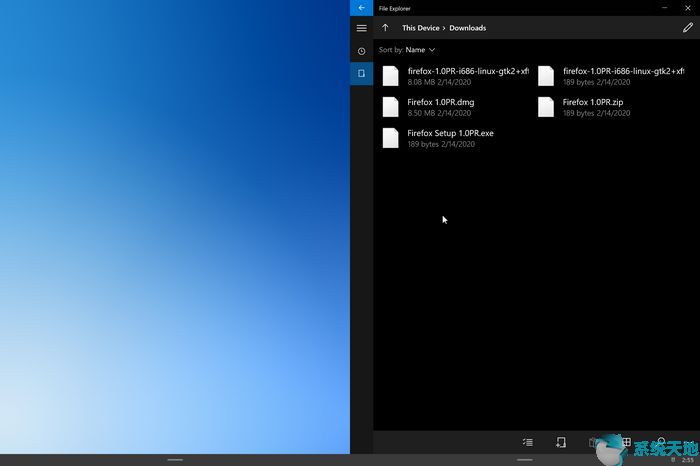The height and width of the screenshot is (466, 700).
Task: Open the Recent clock icon in sidebar
Action: pyautogui.click(x=362, y=51)
